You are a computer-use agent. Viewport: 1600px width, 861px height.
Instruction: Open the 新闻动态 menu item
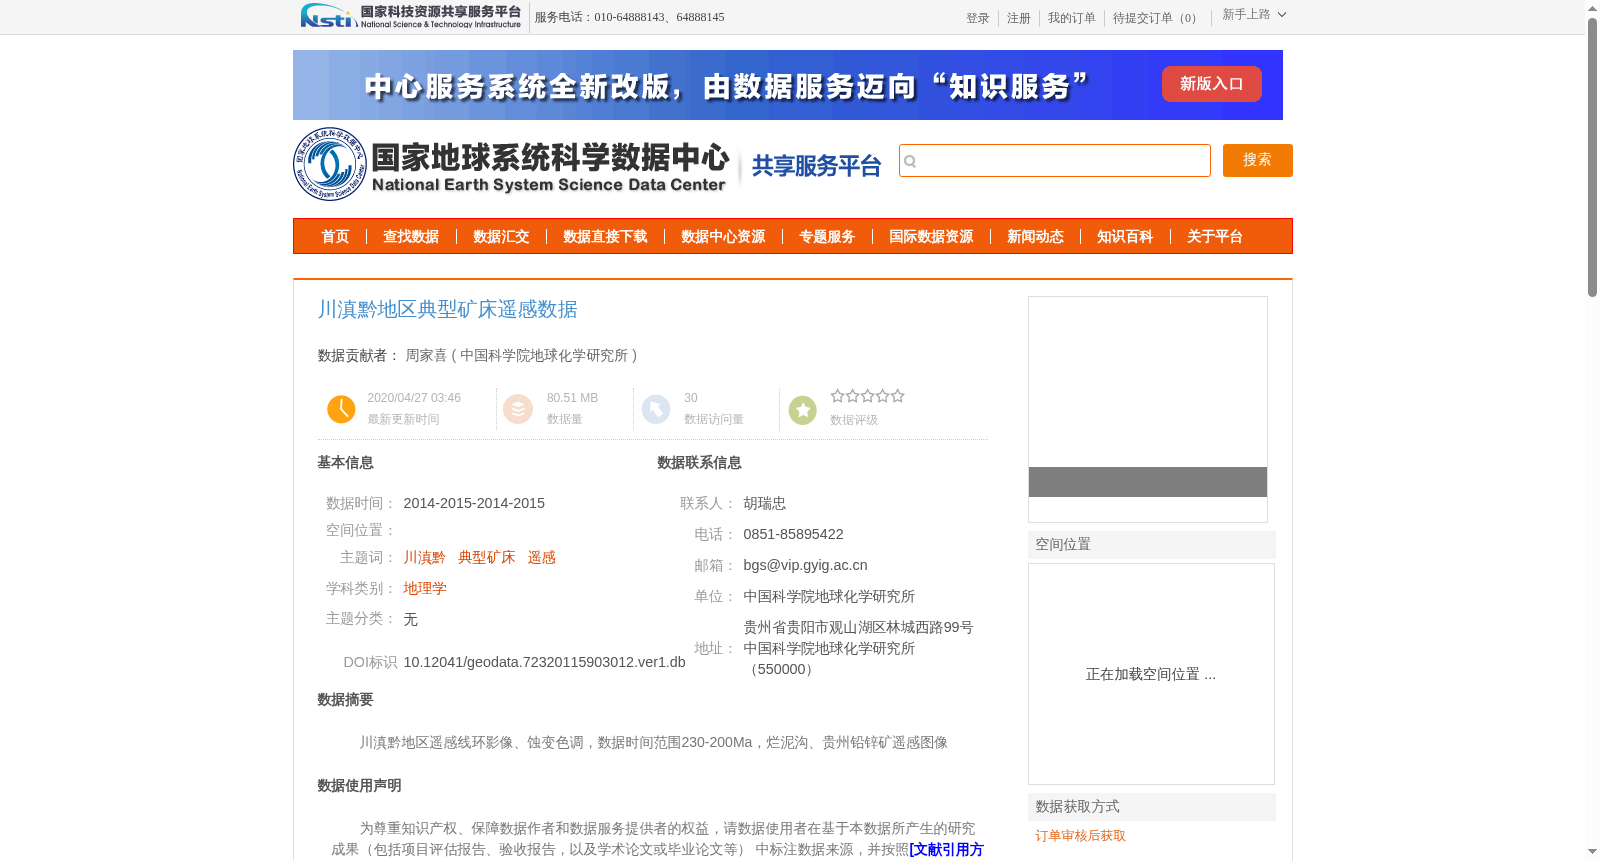tap(1035, 237)
